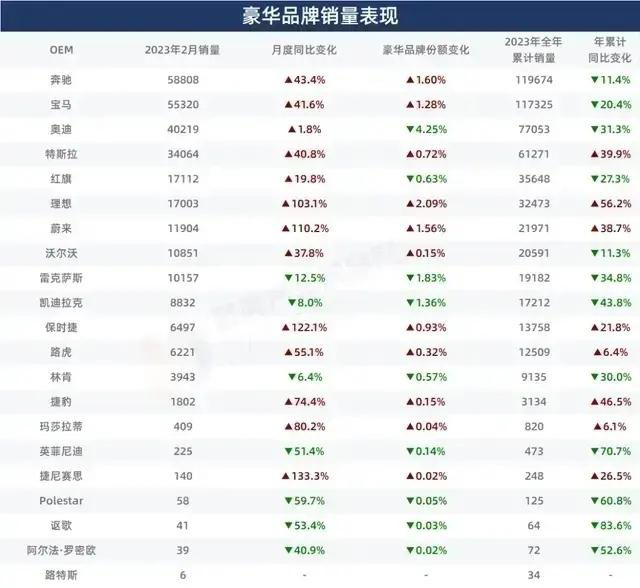Click the 58808 sales value

[183, 80]
